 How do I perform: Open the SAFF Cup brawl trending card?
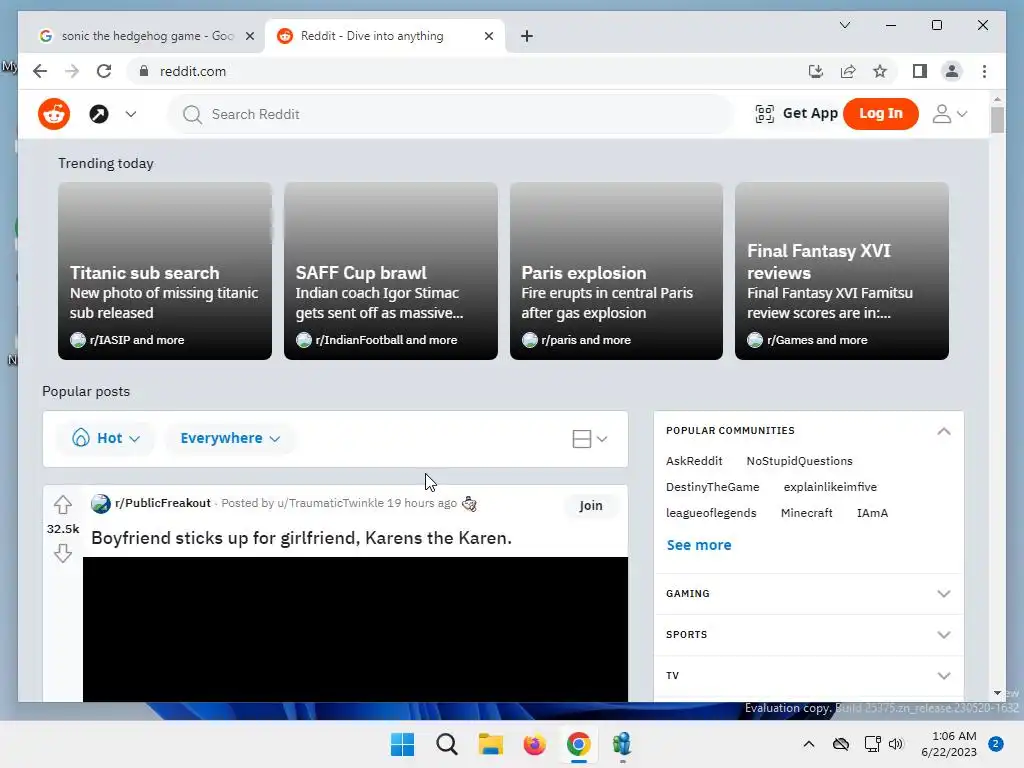click(x=391, y=271)
